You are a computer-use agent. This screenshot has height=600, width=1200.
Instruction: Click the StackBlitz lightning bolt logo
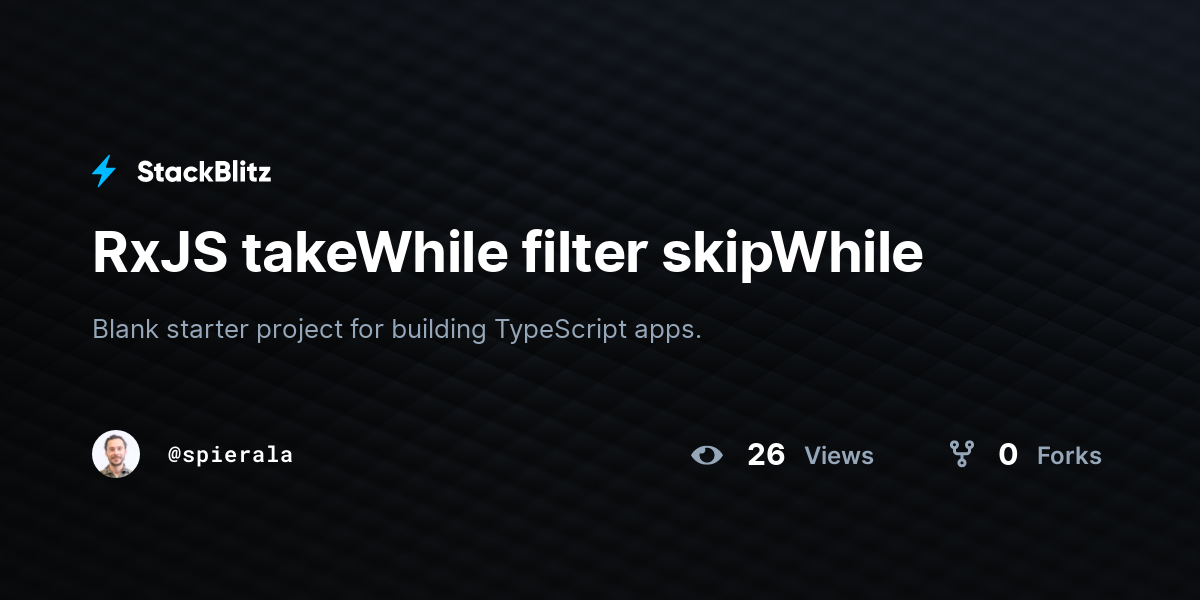click(x=104, y=172)
